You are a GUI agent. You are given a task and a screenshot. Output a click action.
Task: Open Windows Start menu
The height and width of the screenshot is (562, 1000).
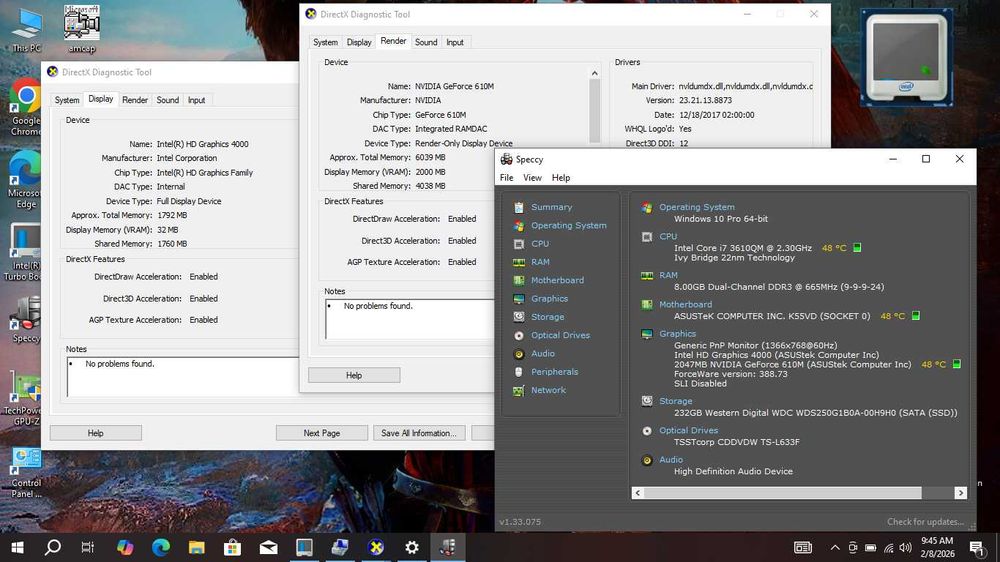[18, 547]
